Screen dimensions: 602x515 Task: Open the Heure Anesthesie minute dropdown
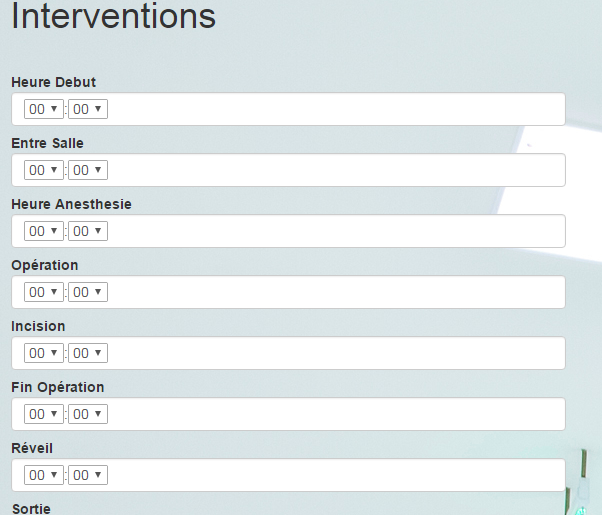[88, 231]
